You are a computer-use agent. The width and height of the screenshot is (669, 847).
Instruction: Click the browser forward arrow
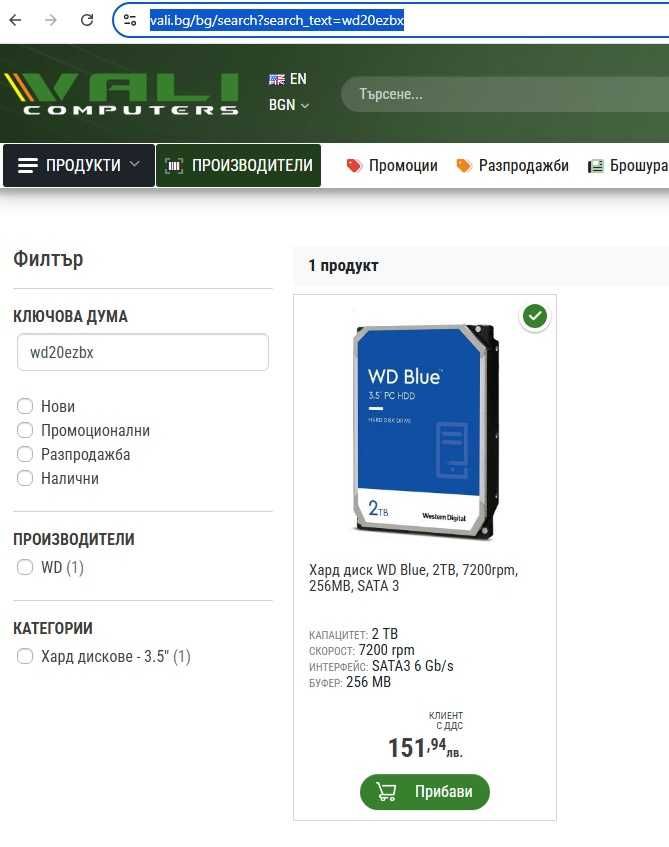(51, 21)
